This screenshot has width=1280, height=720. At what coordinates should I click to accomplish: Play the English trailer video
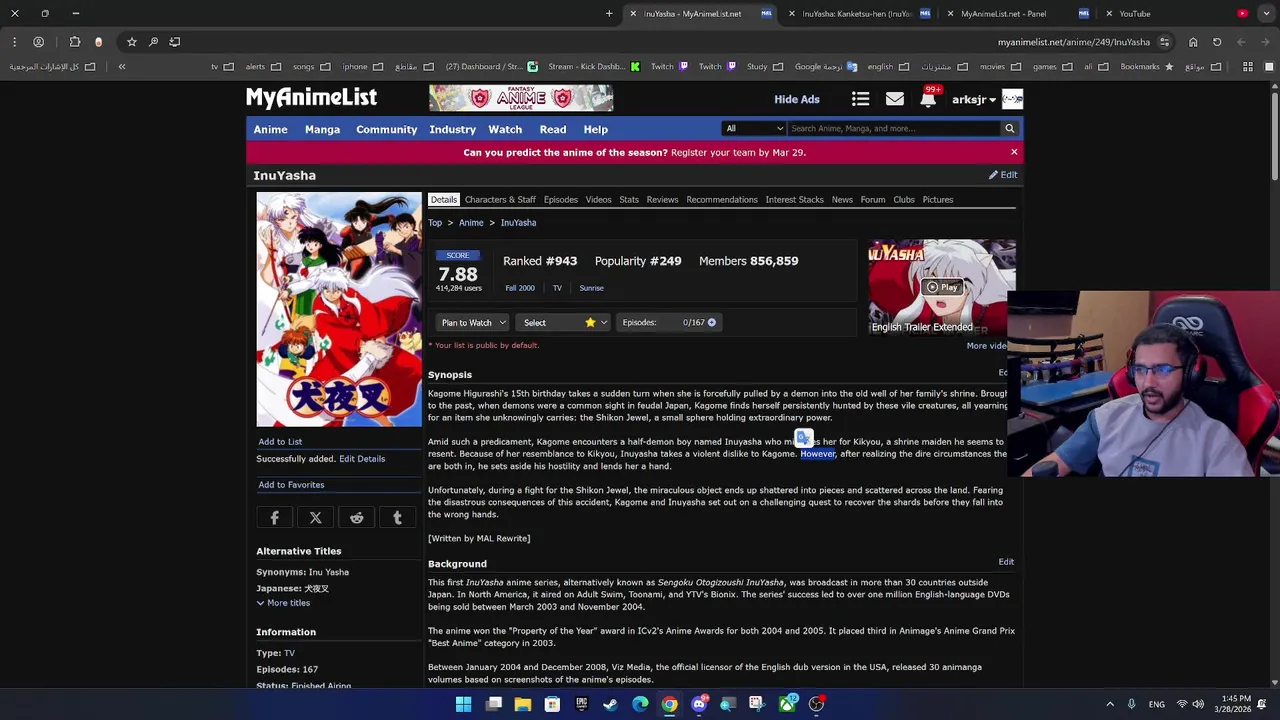click(x=942, y=288)
